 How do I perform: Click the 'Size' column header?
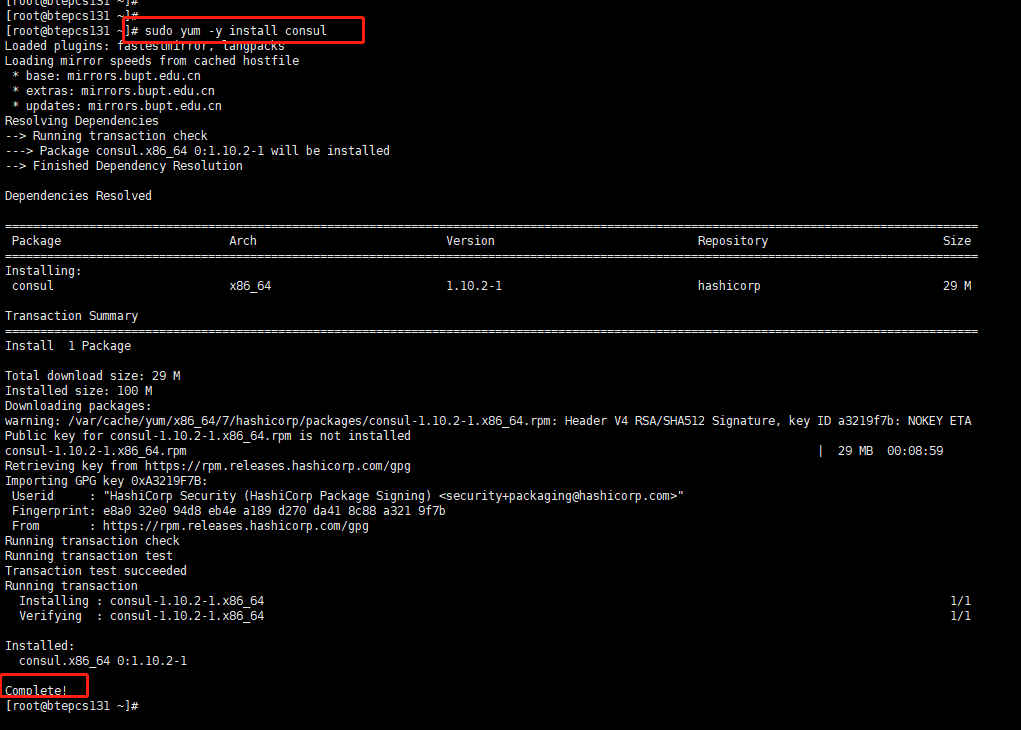point(957,240)
